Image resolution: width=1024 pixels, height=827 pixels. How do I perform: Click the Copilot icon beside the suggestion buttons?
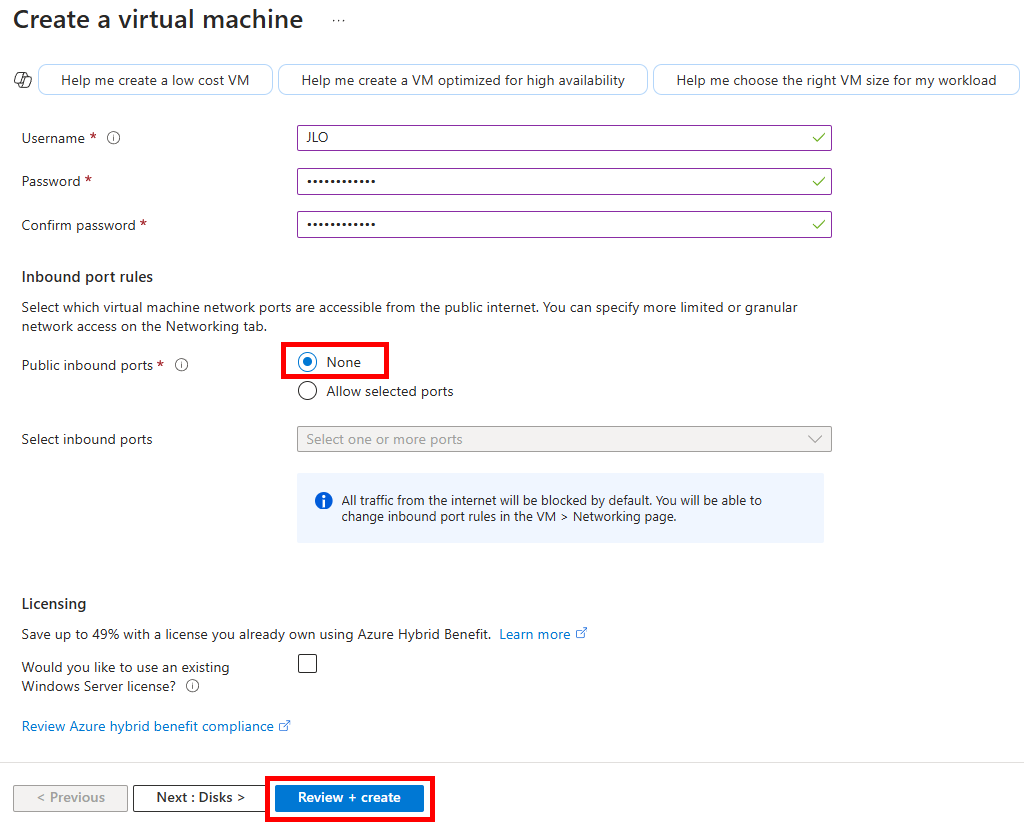[23, 80]
